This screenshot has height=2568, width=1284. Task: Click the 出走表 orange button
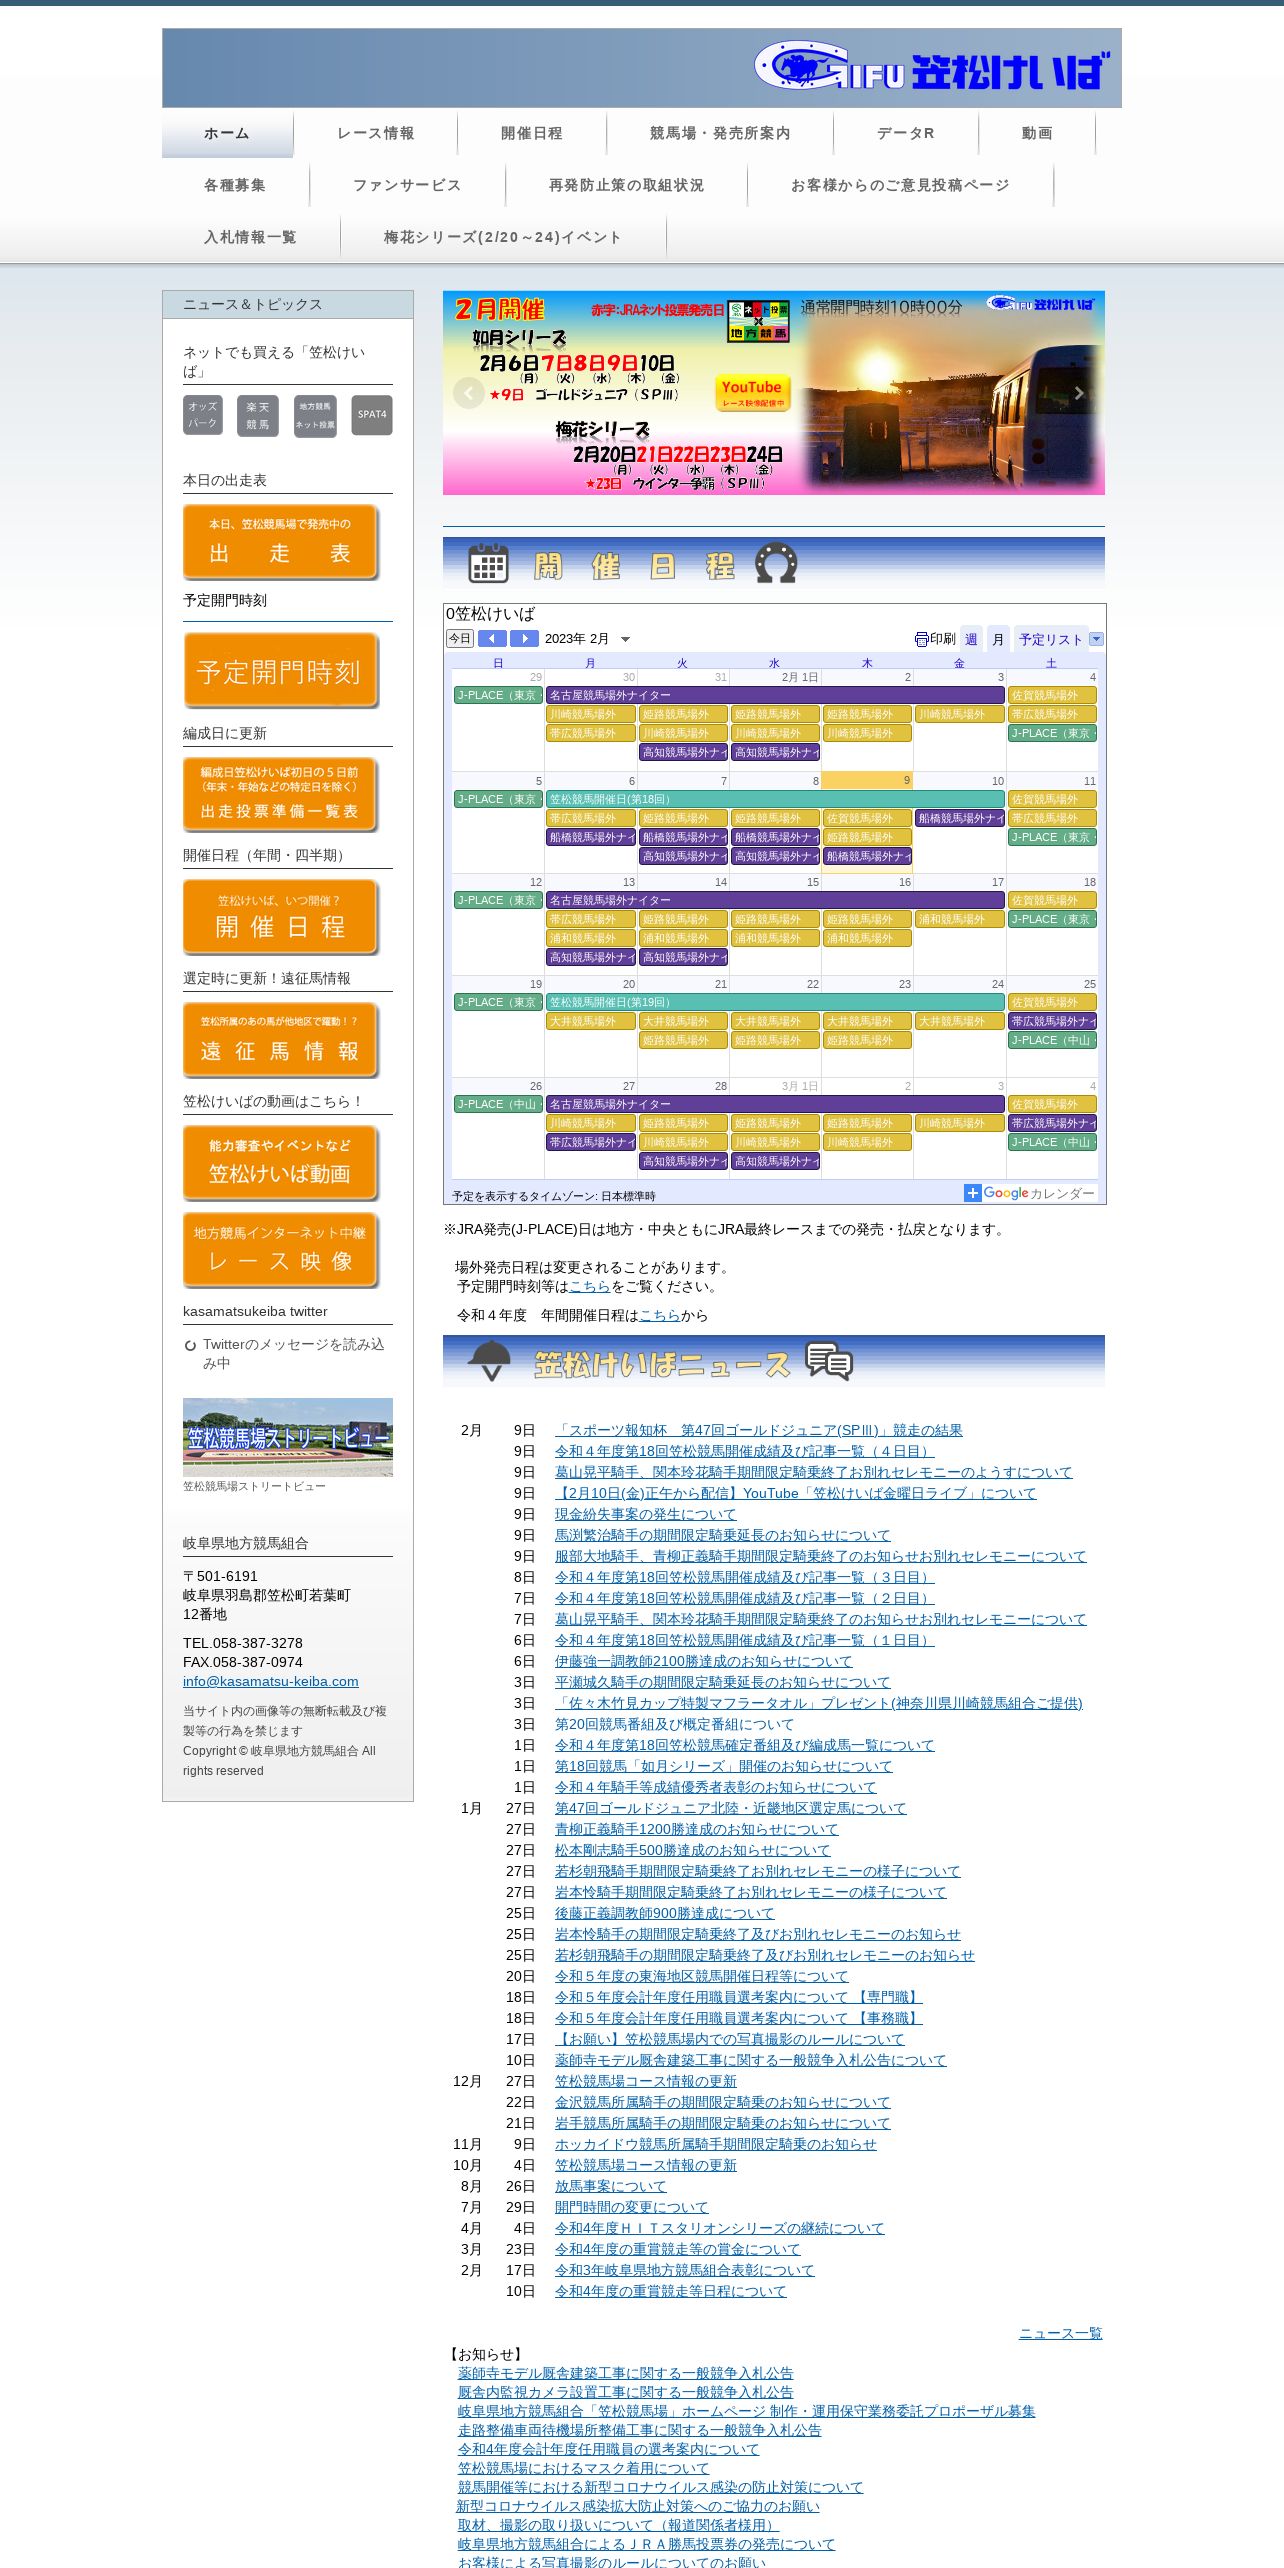tap(280, 542)
